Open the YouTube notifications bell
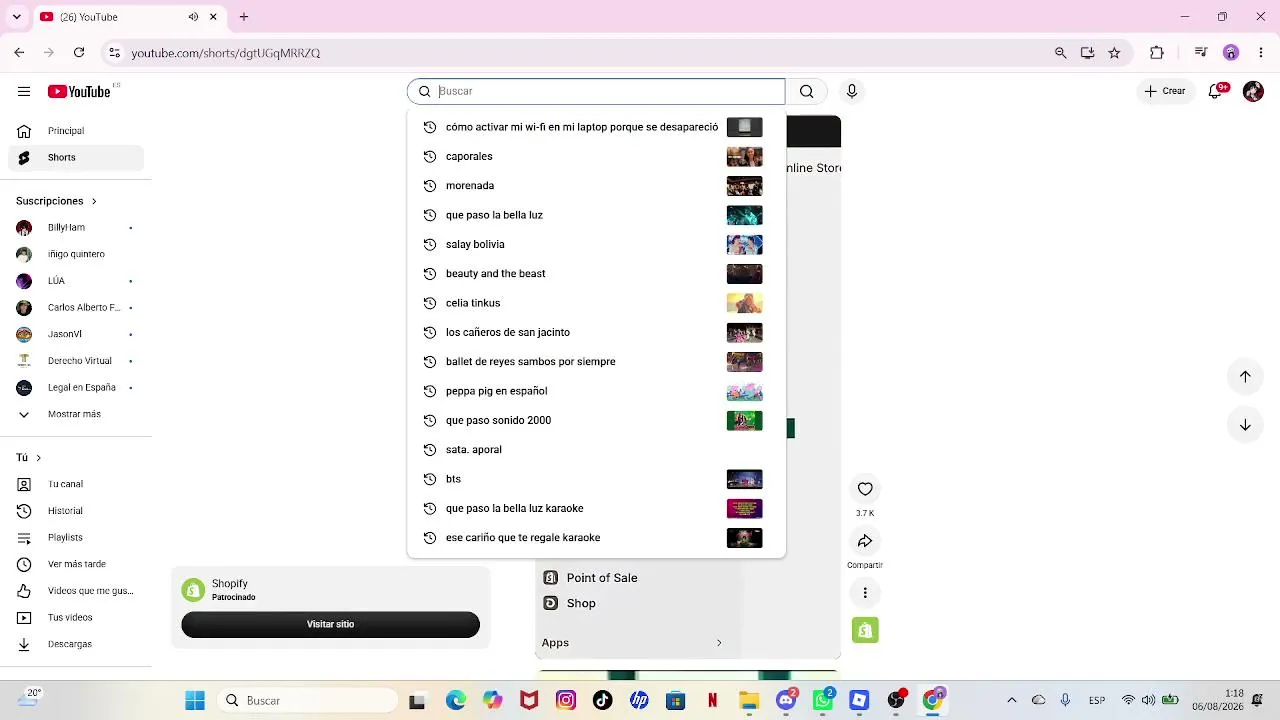Screen dimensions: 1280x720 1217,91
